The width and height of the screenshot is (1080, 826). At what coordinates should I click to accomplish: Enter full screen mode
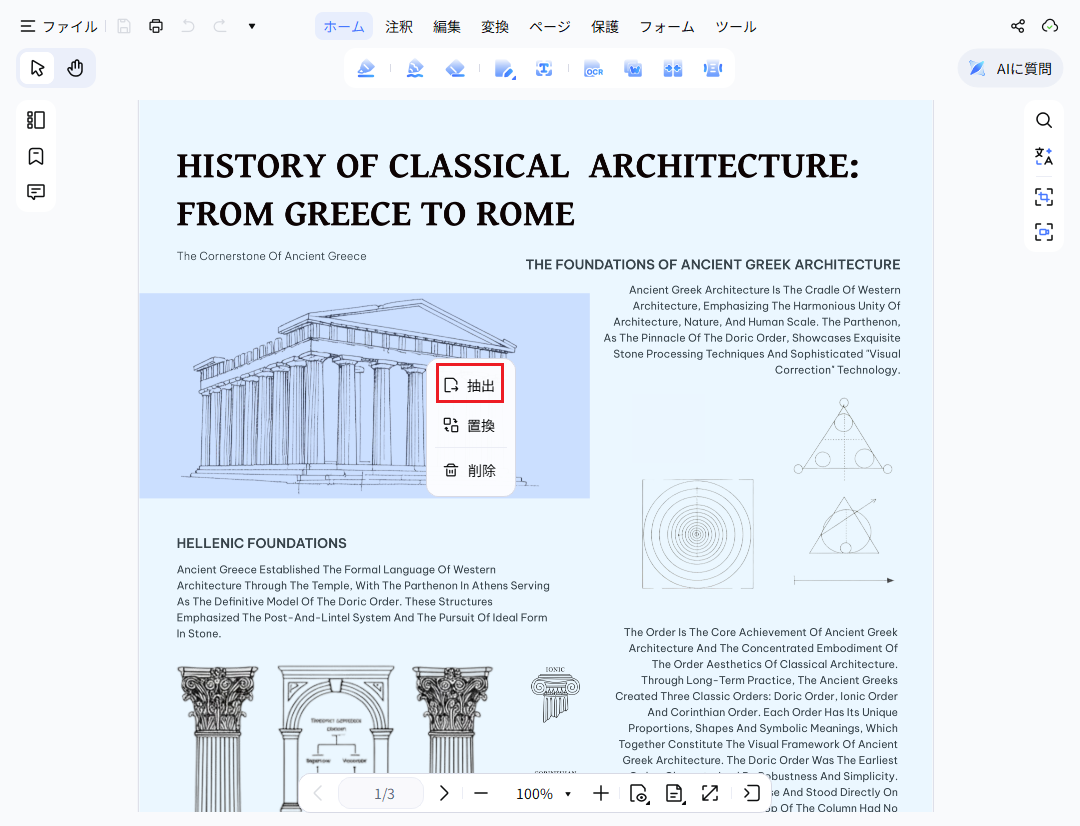coord(710,794)
